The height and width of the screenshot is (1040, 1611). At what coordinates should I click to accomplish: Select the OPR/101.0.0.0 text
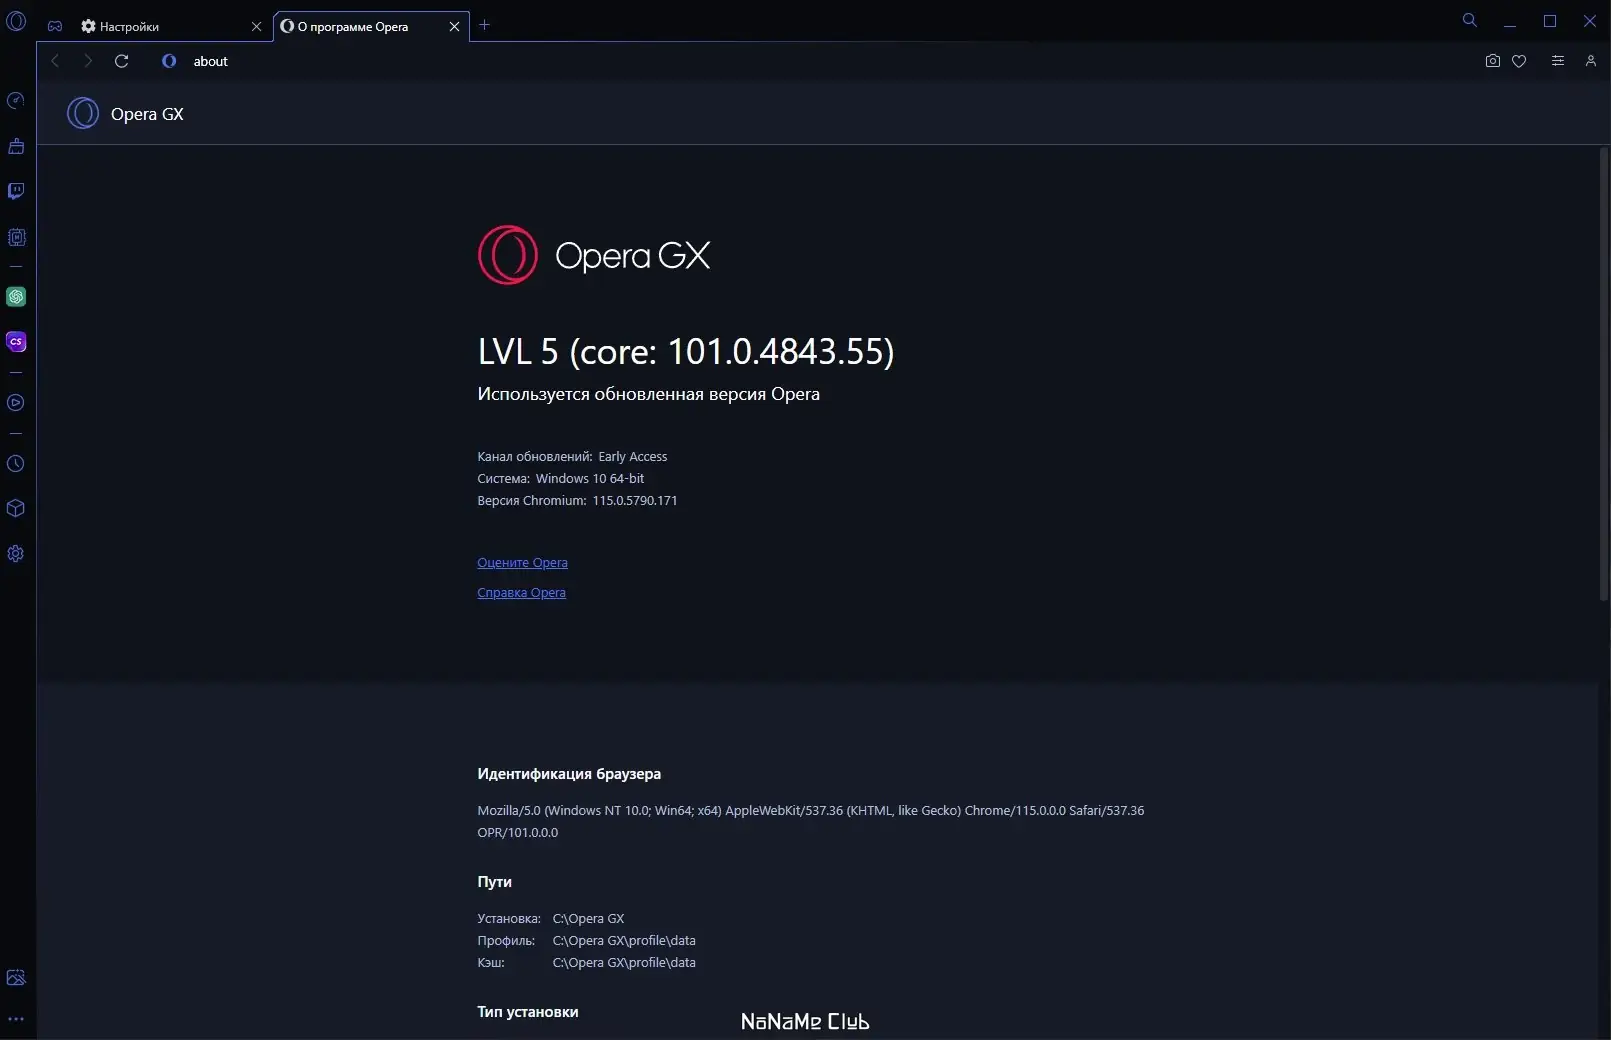[x=518, y=833]
